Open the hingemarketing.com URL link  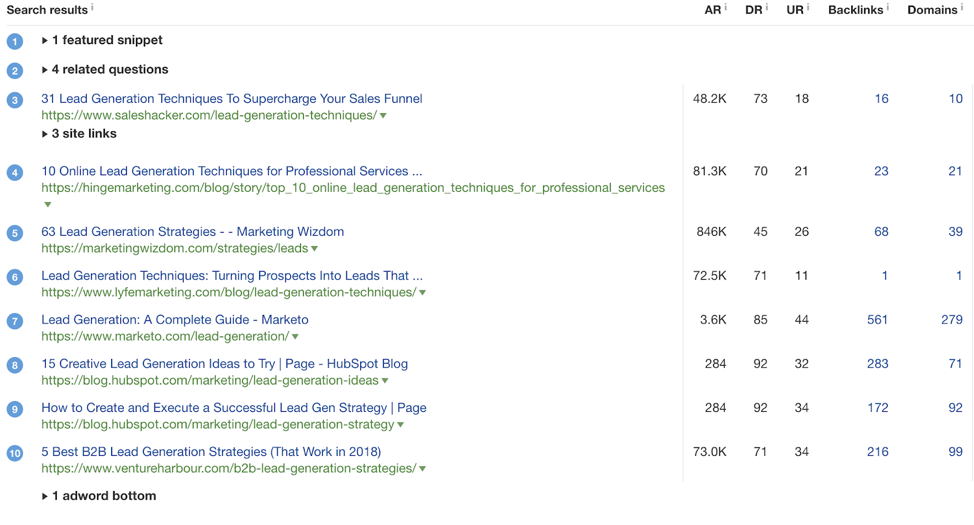click(x=353, y=188)
